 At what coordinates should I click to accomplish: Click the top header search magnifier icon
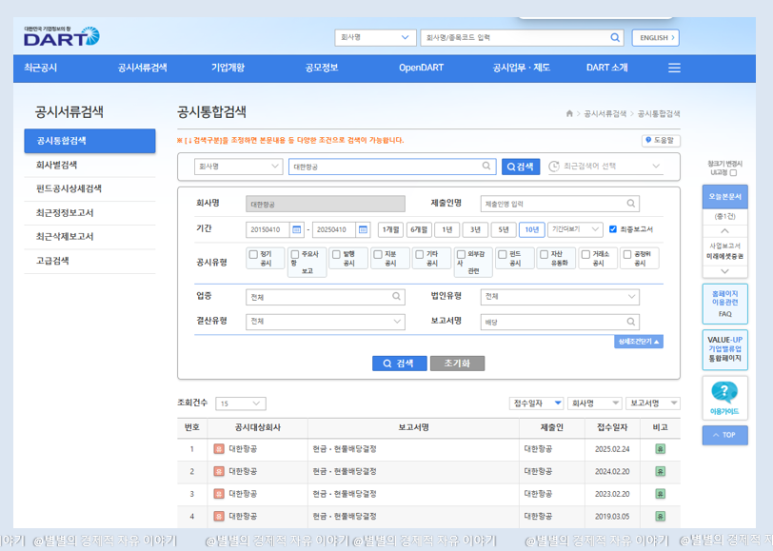click(615, 37)
